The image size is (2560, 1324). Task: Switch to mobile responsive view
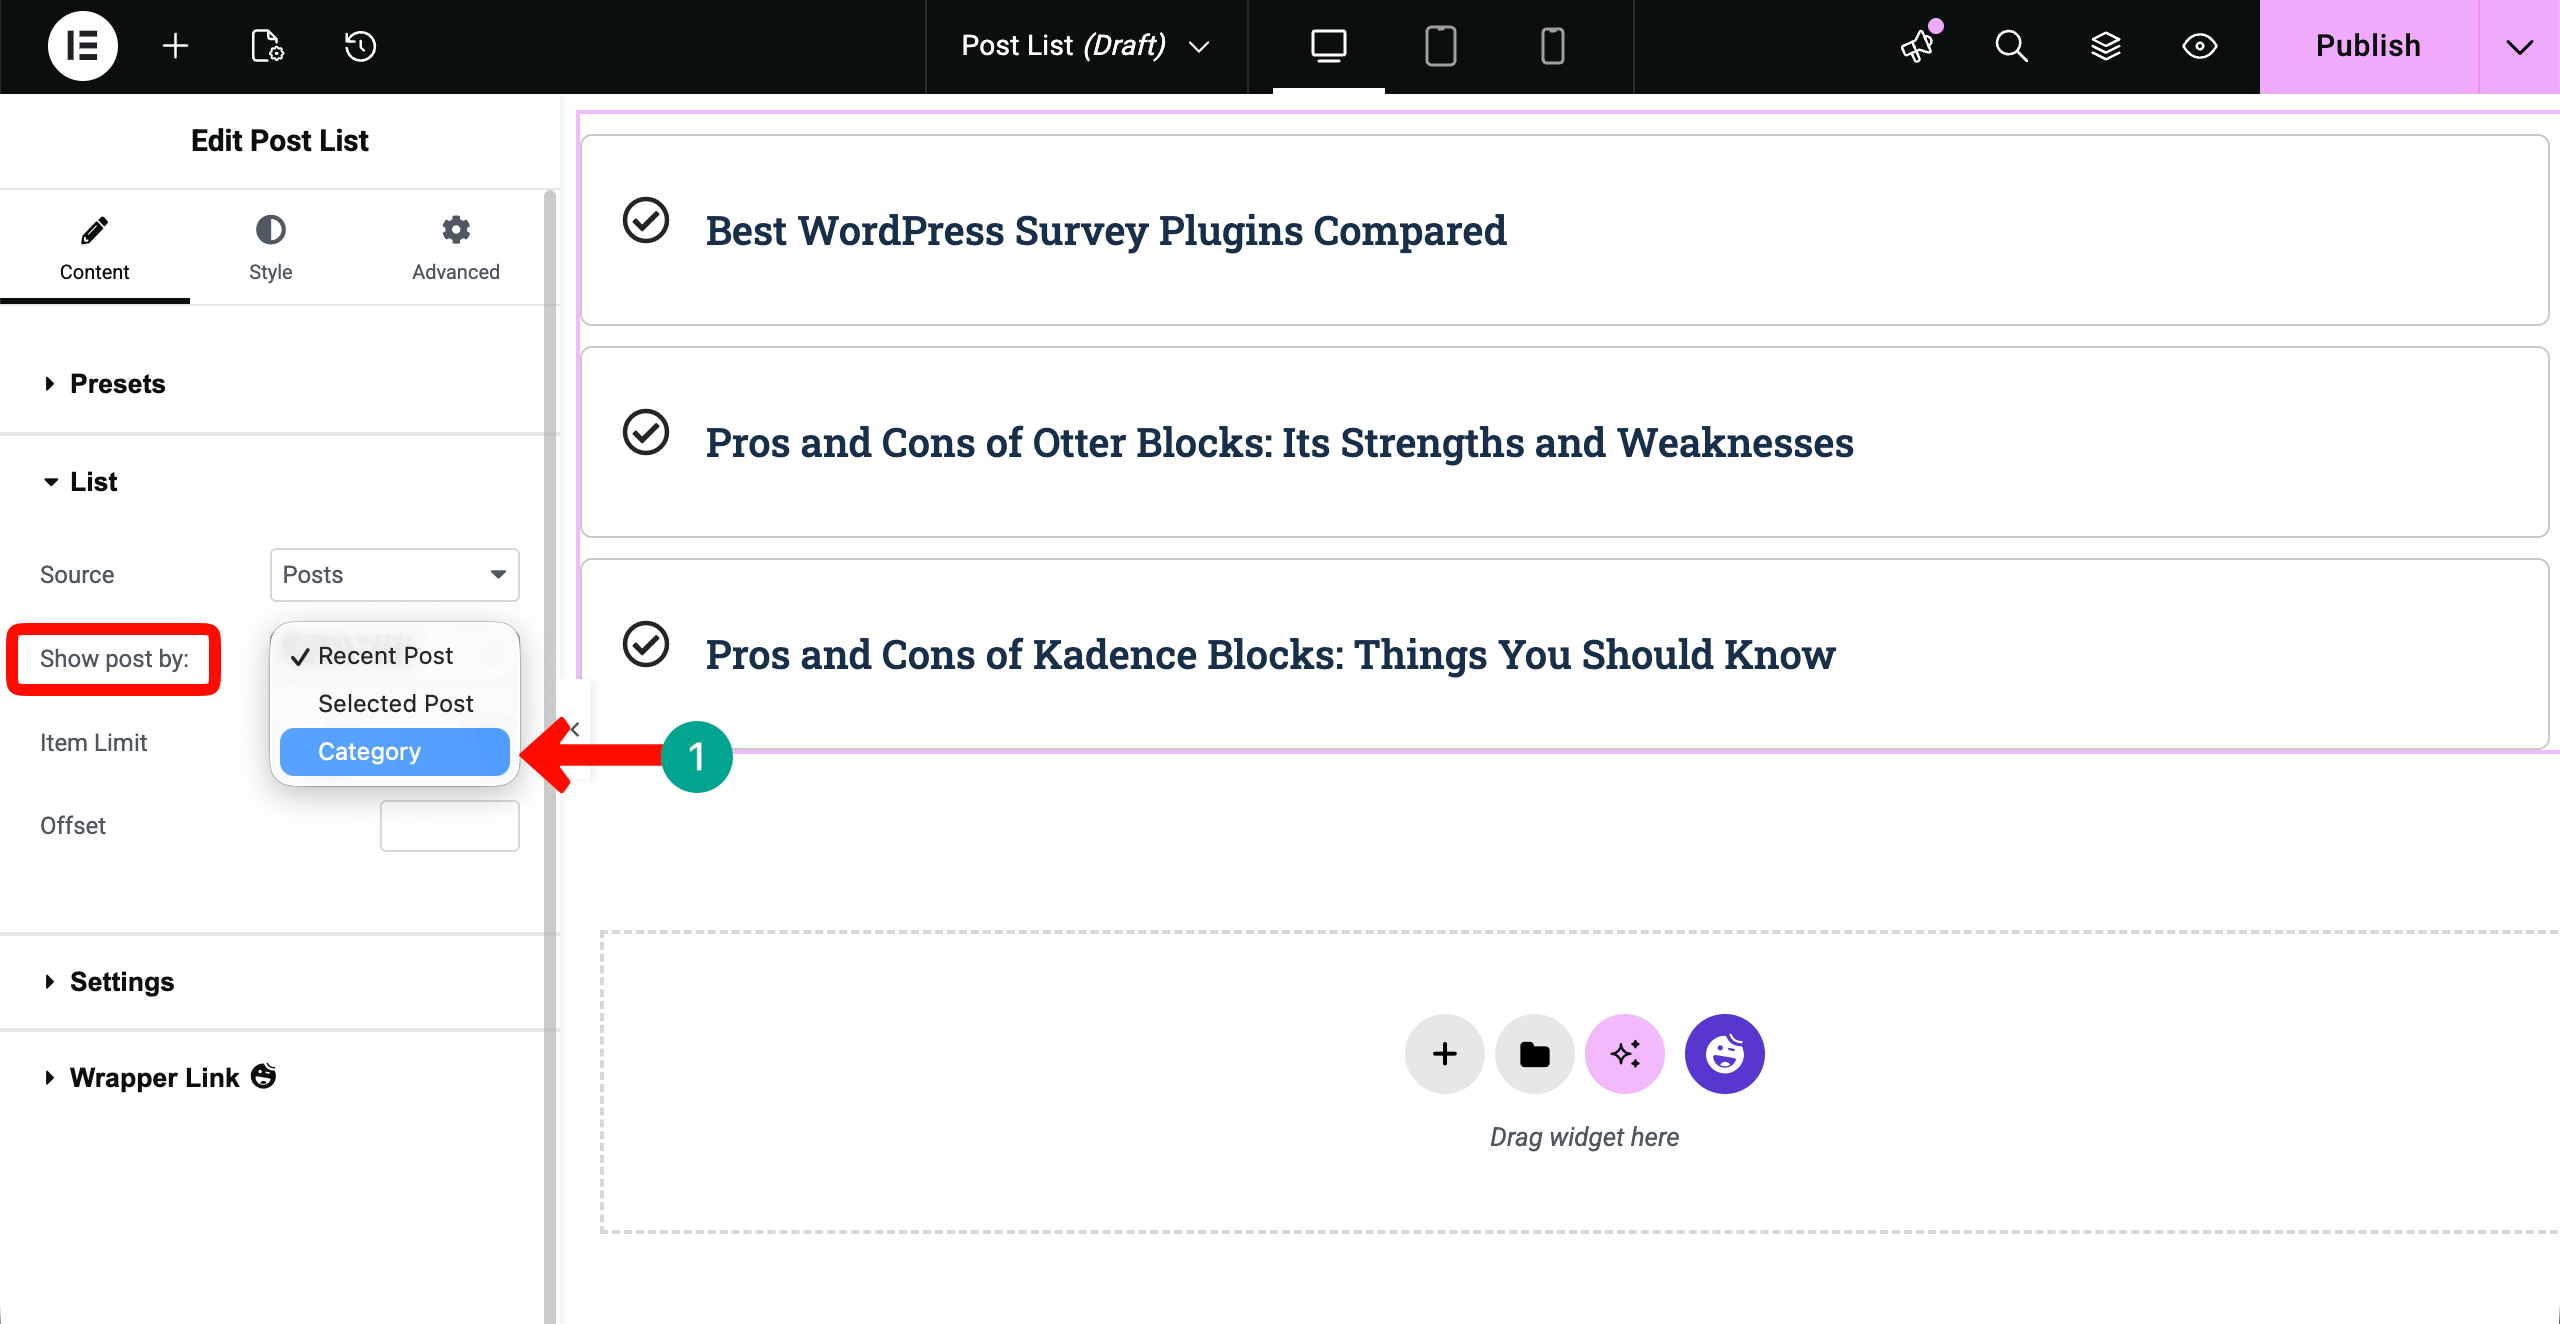1552,46
